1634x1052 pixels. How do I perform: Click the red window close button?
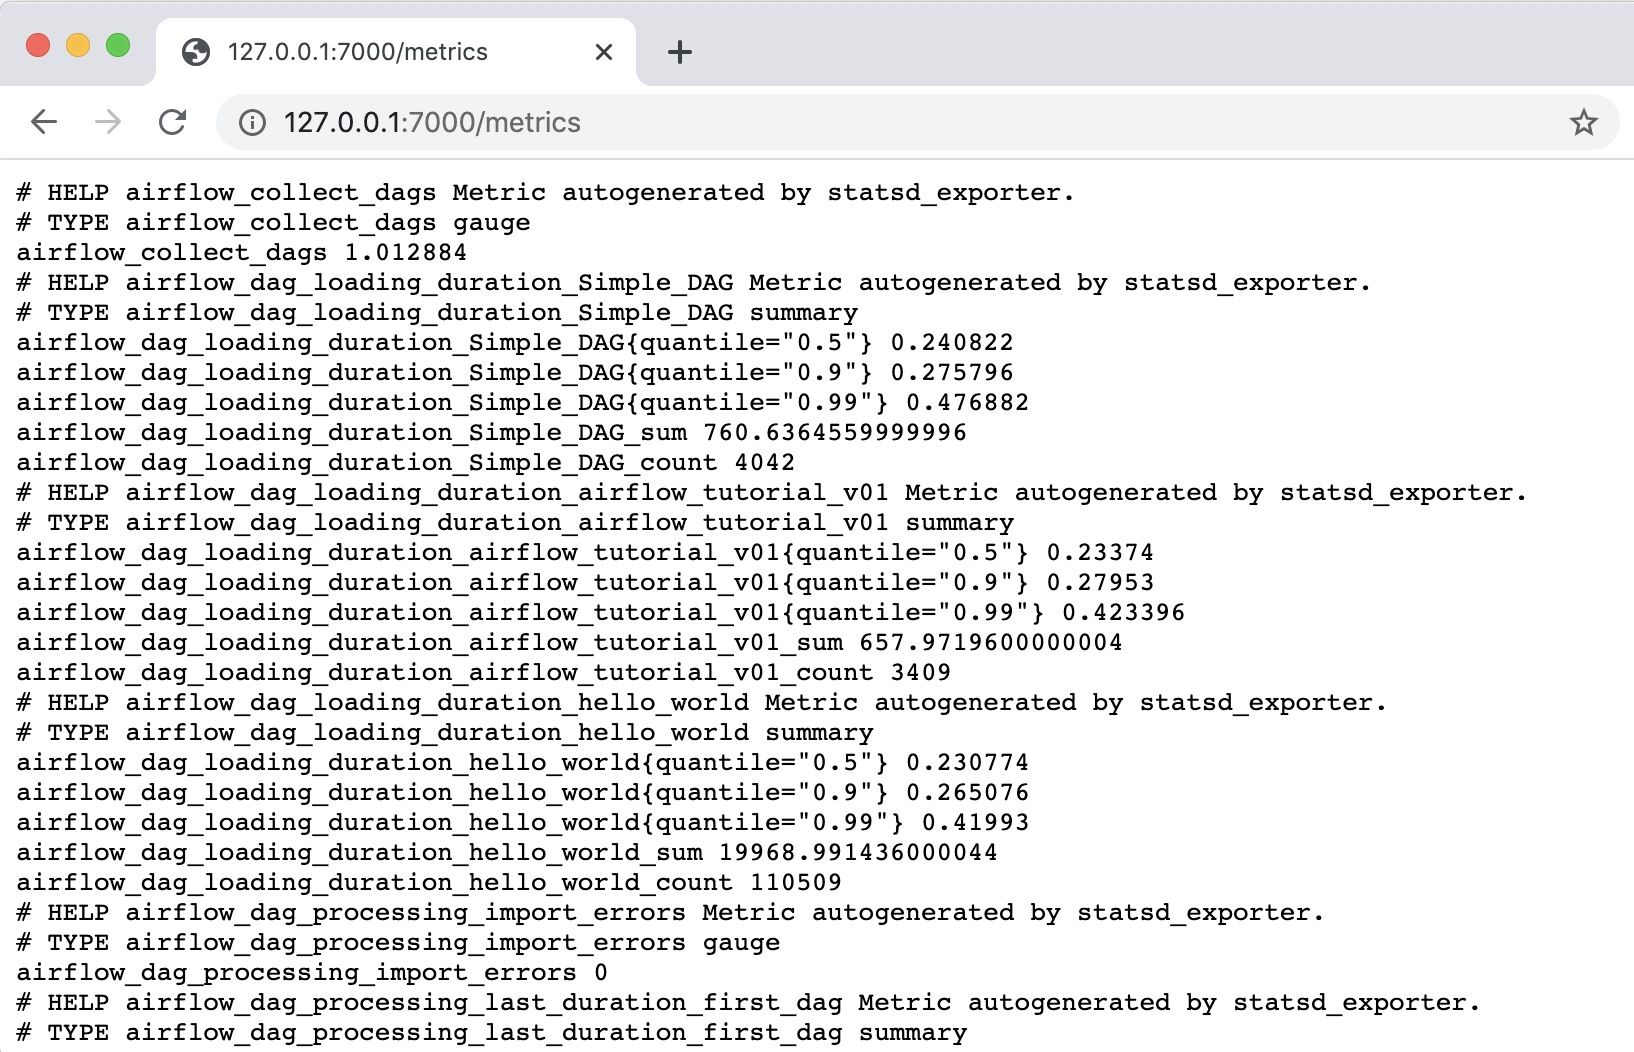click(38, 45)
